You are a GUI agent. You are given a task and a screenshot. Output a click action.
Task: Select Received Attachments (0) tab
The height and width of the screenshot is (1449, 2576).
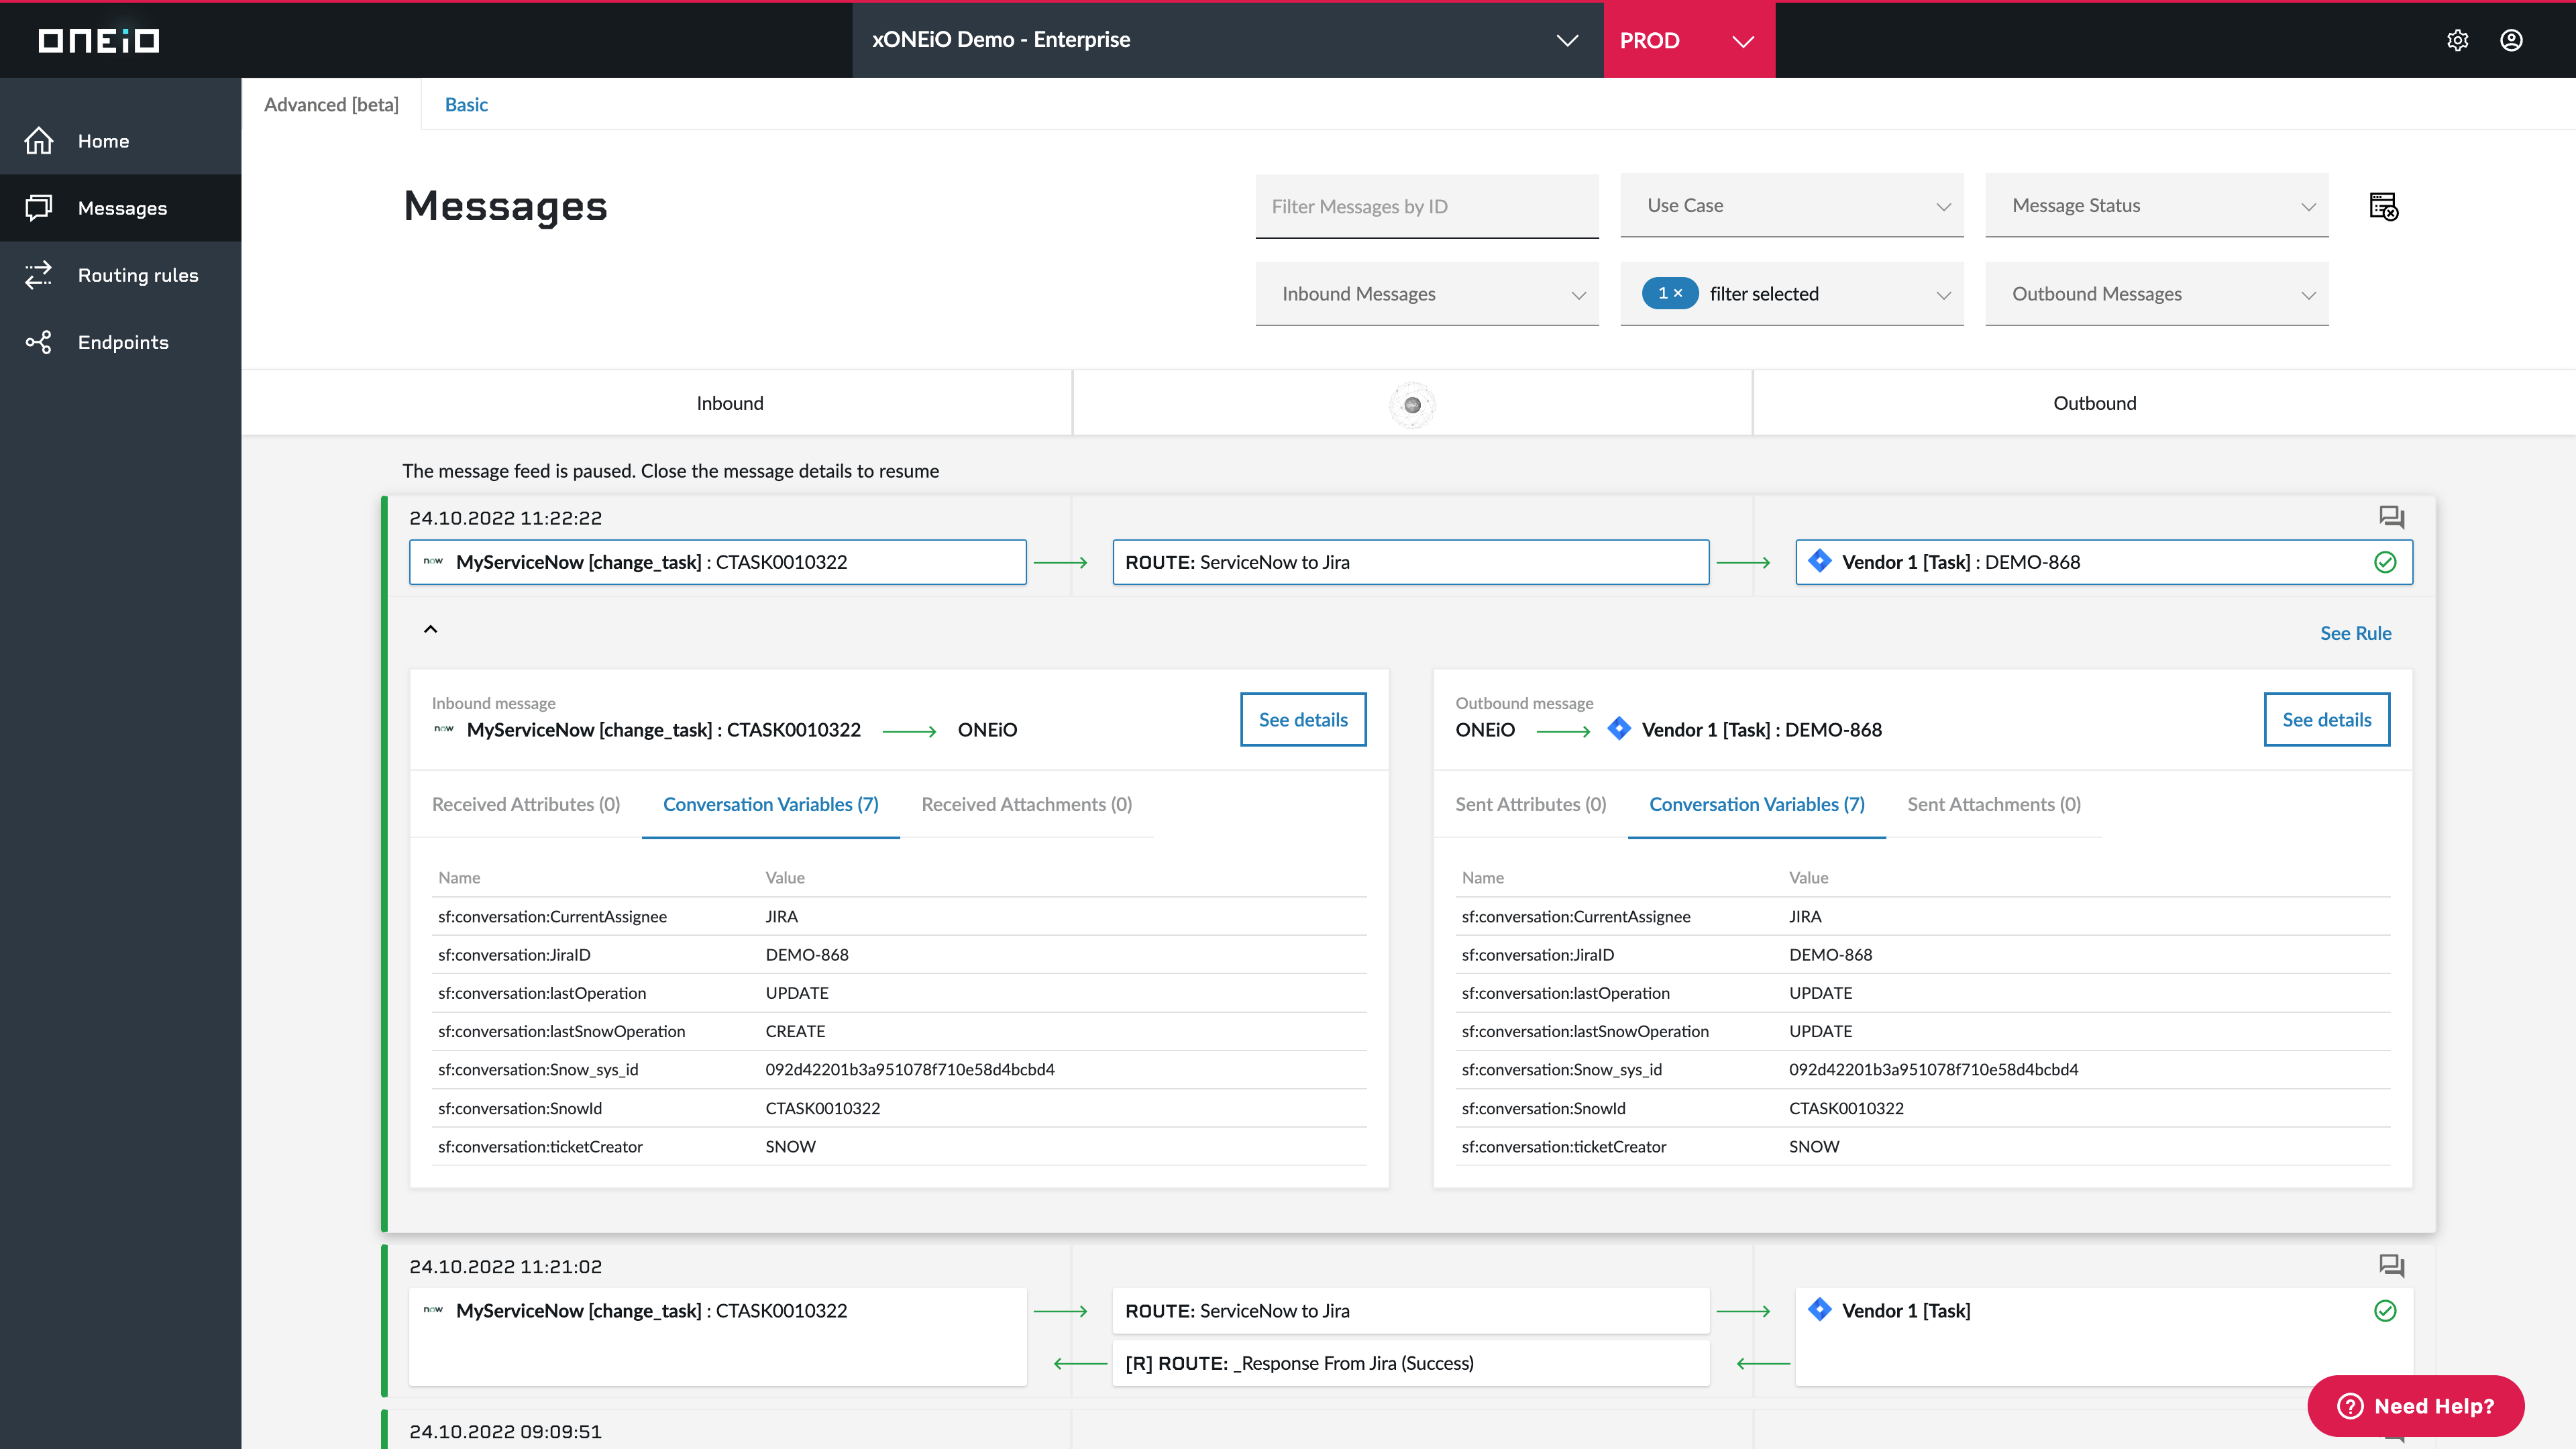click(1026, 804)
